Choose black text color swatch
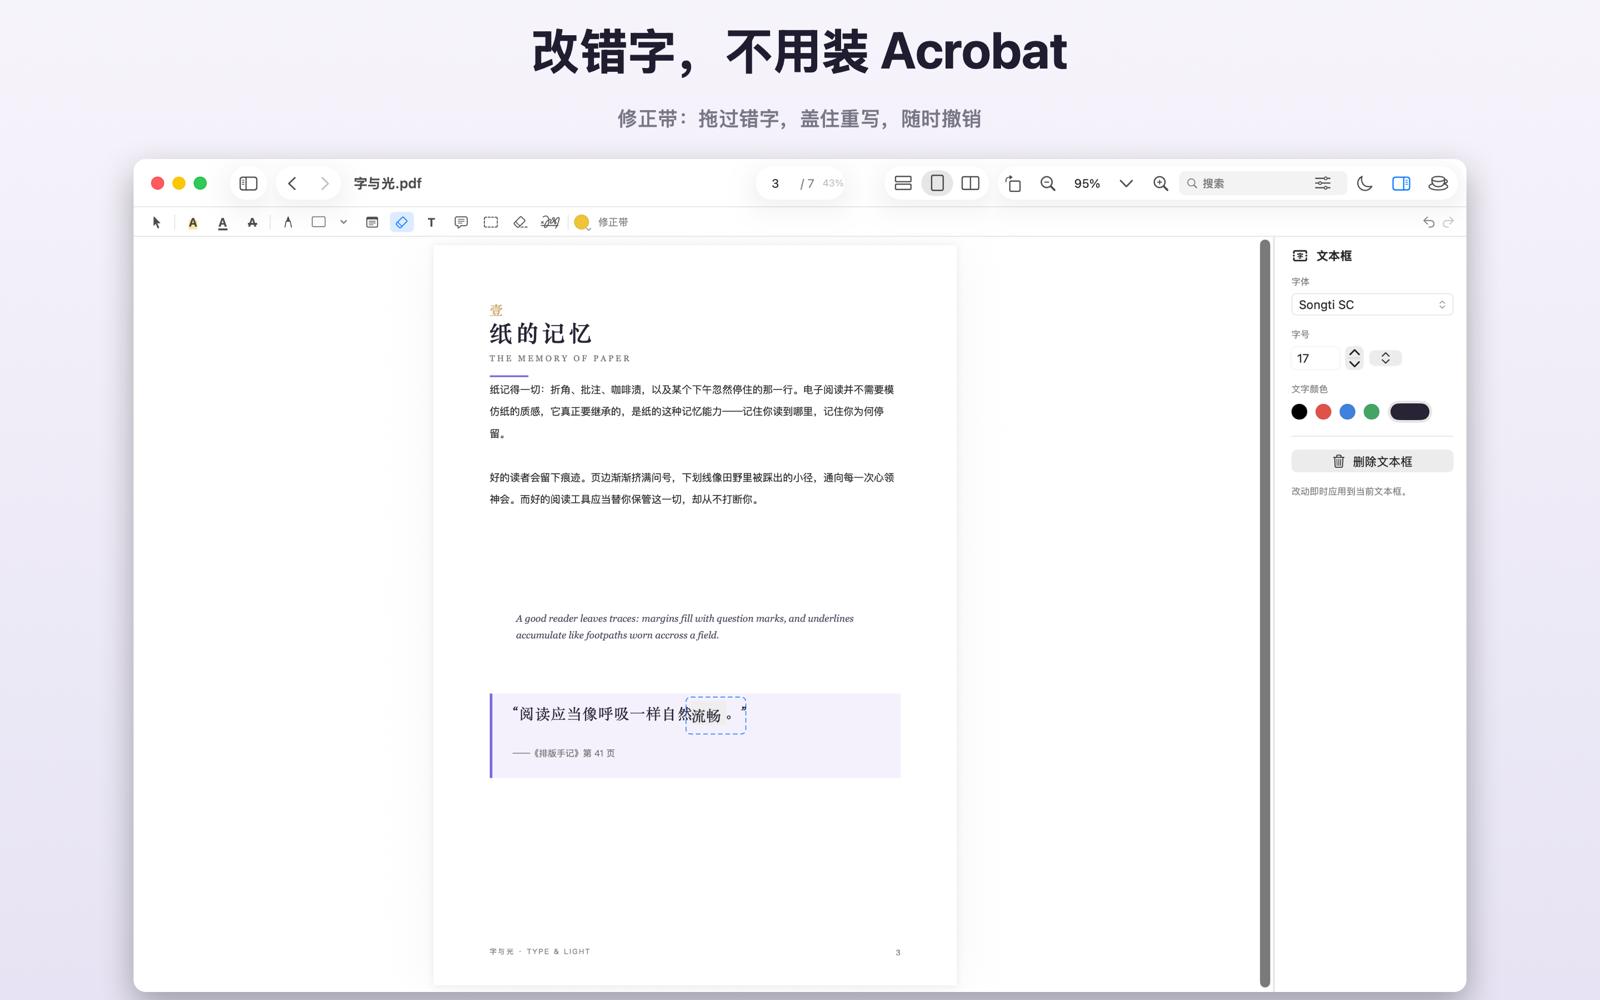The width and height of the screenshot is (1600, 1000). click(x=1299, y=411)
